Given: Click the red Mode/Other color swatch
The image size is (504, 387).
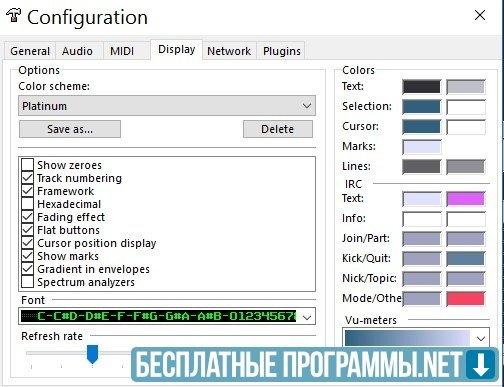Looking at the screenshot, I should click(465, 299).
